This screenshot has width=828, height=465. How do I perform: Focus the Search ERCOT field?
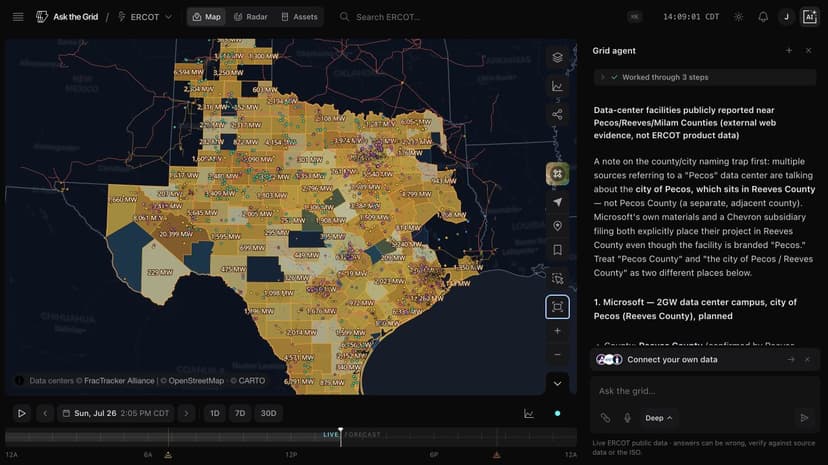(388, 17)
